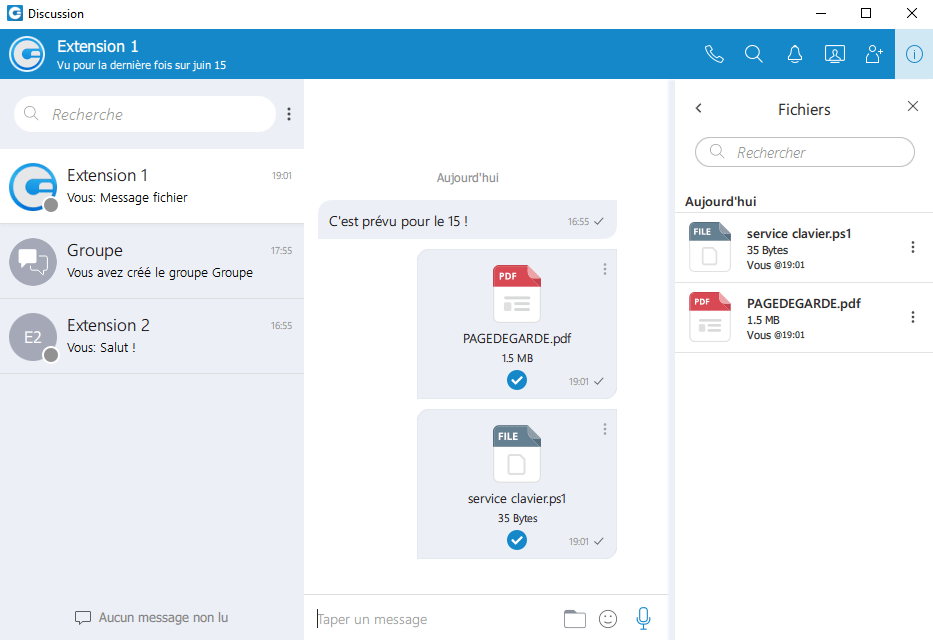Maximize the Discussion window
Image resolution: width=933 pixels, height=640 pixels.
(x=866, y=13)
